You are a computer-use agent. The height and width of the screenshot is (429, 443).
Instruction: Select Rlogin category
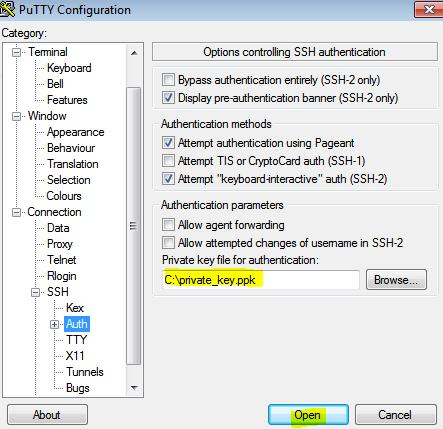pos(62,276)
